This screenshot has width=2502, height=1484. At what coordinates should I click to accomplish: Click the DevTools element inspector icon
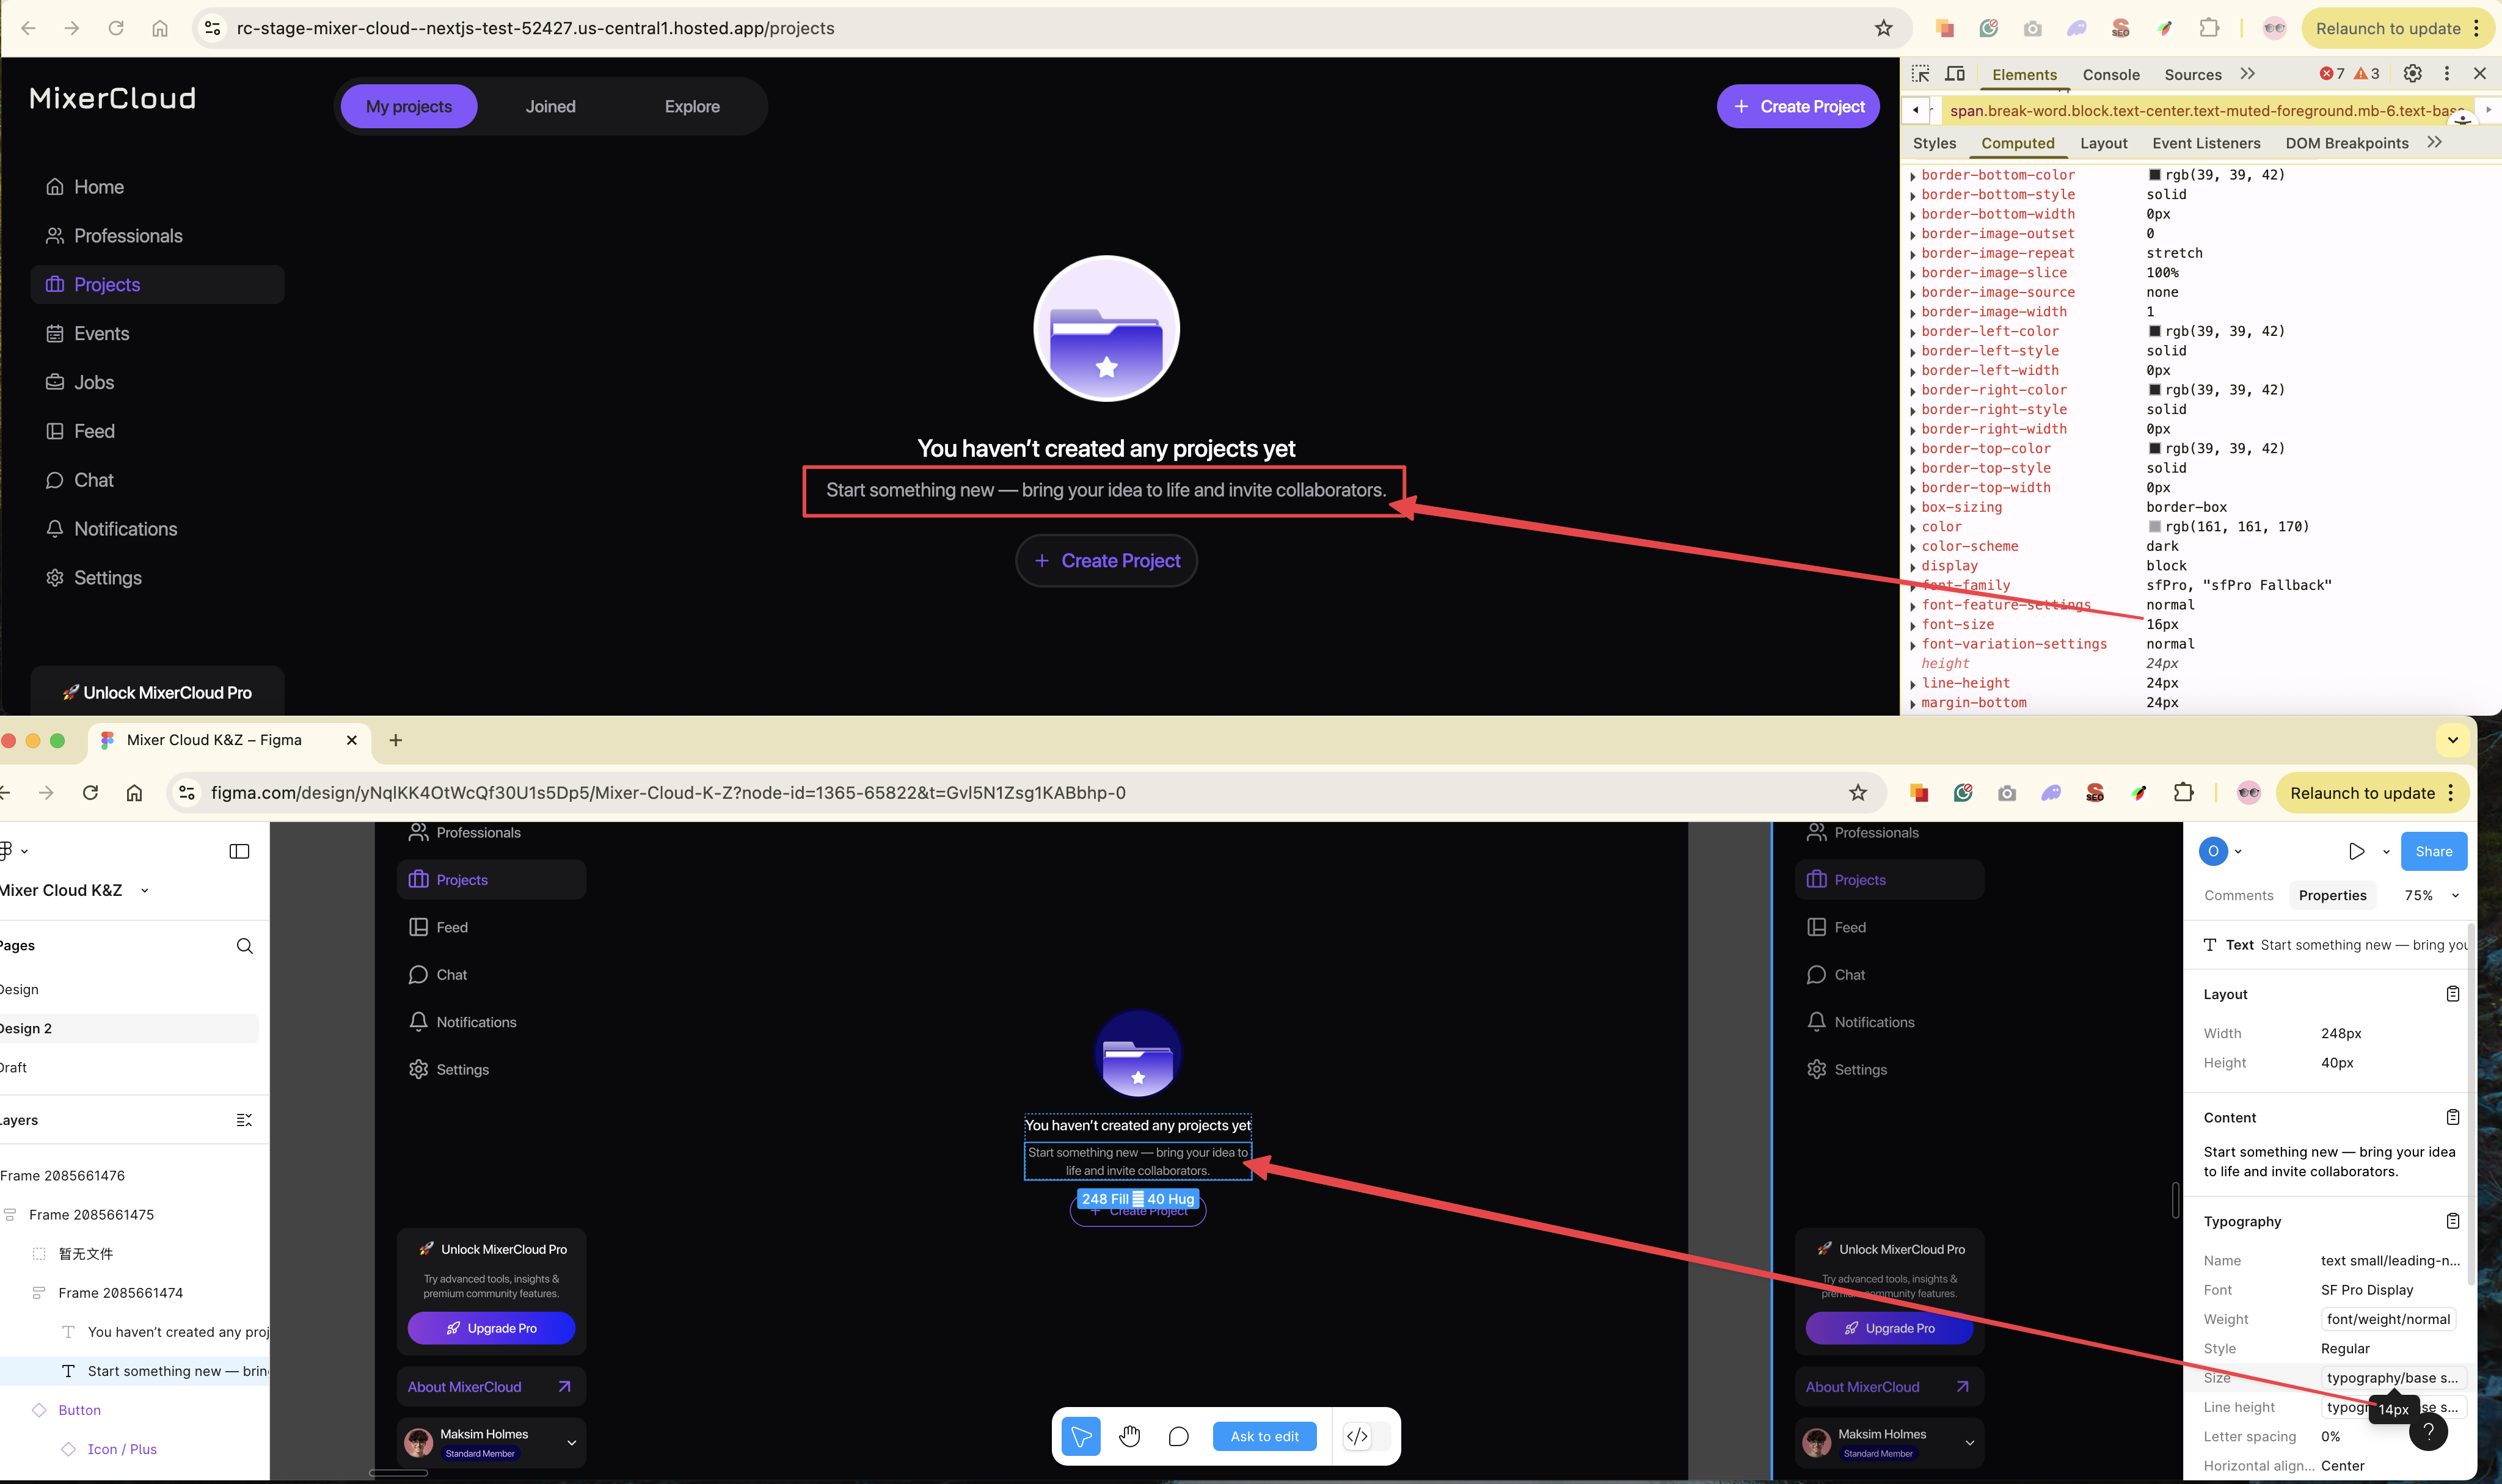coord(1920,74)
